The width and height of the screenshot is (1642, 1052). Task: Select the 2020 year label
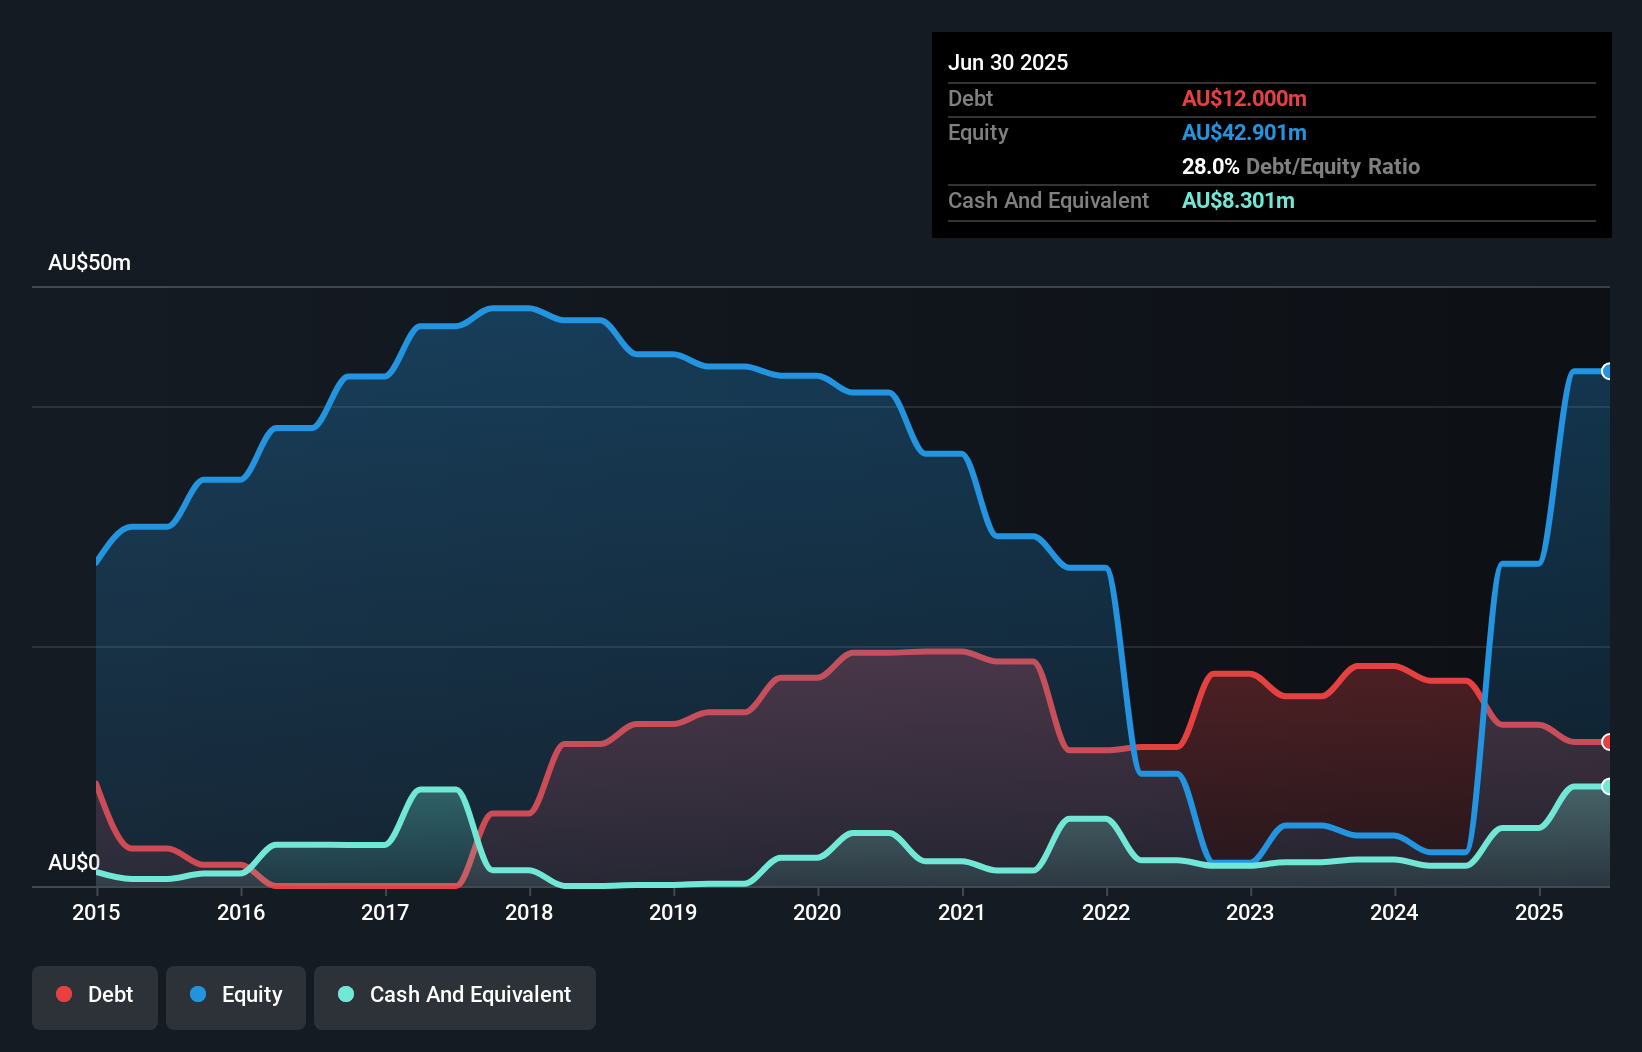[817, 912]
